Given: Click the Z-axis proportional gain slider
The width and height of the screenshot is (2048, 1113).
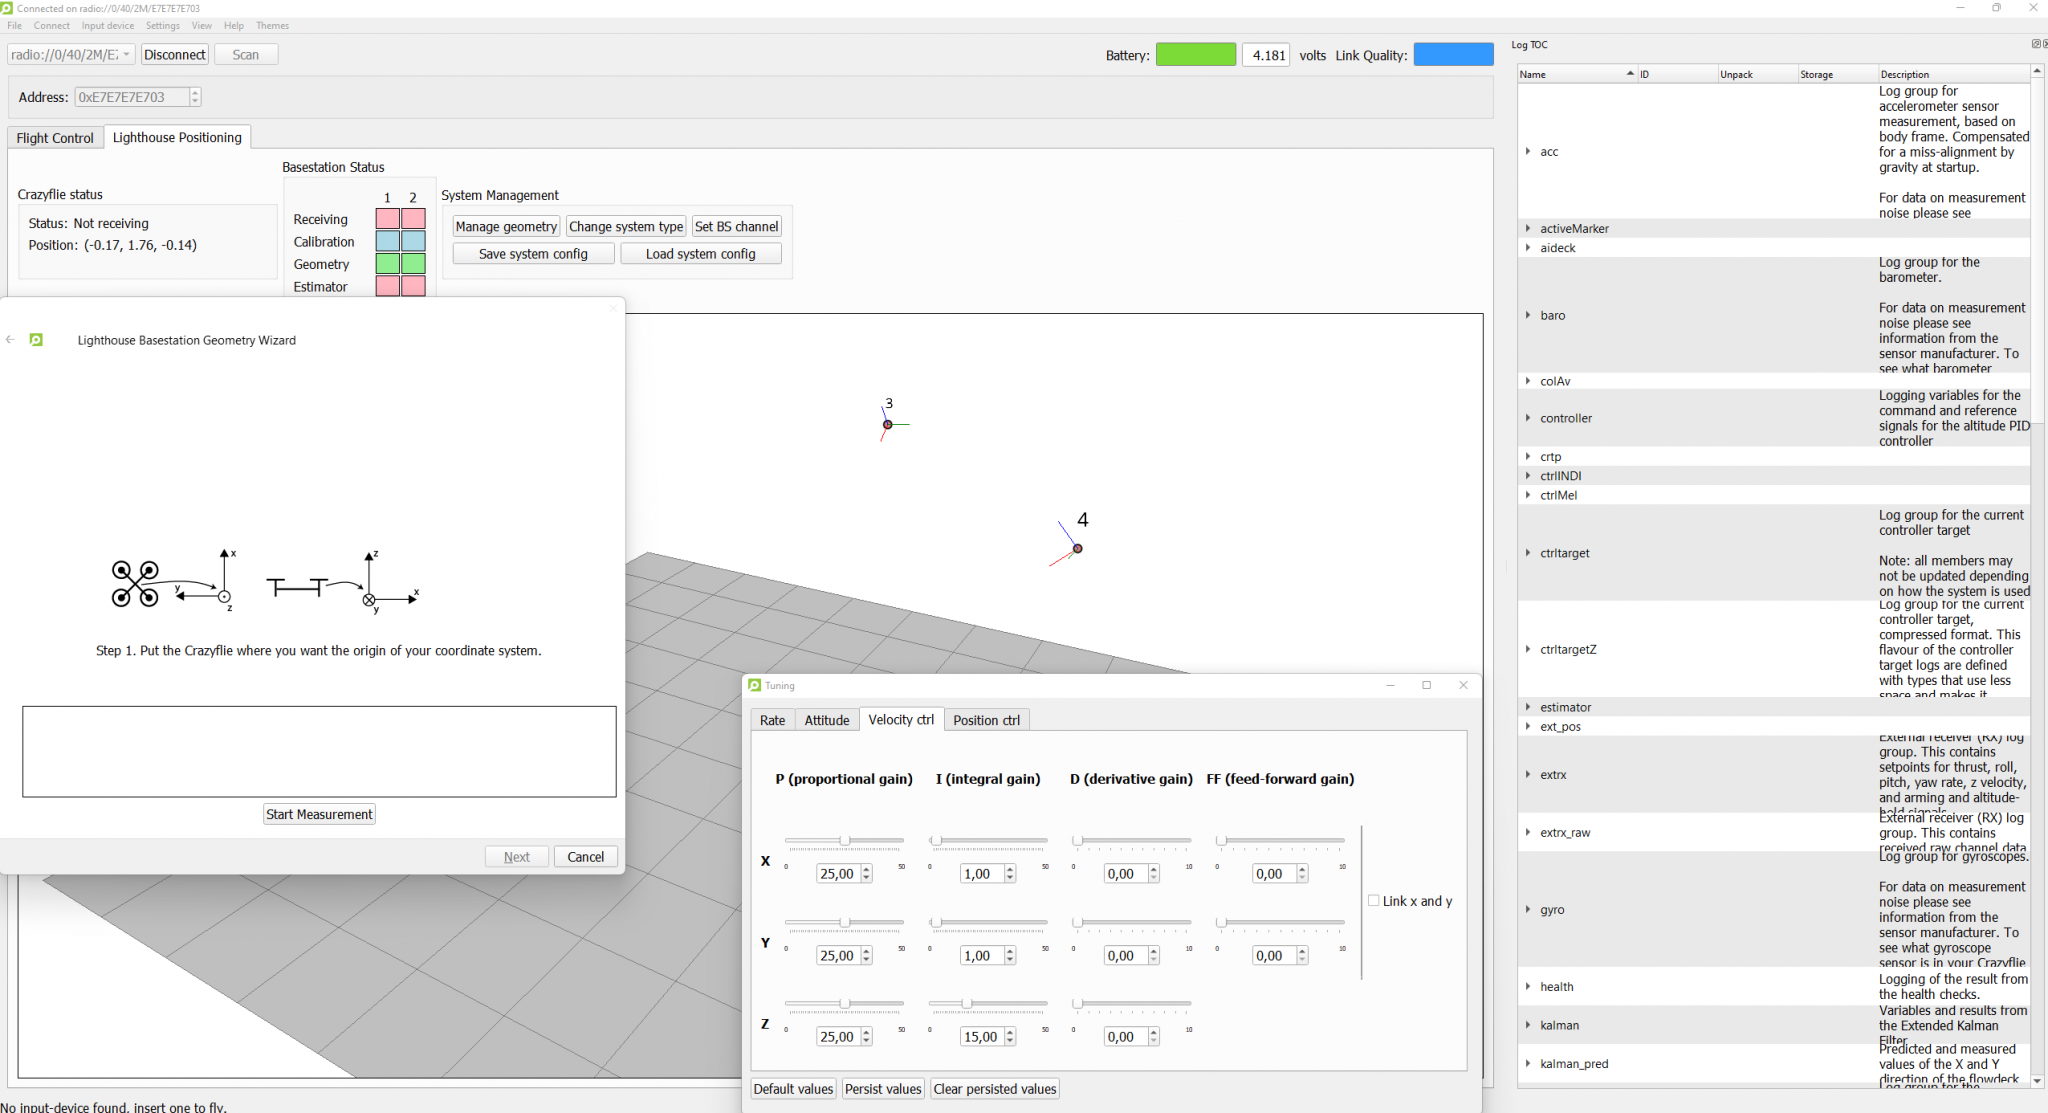Looking at the screenshot, I should pos(847,1004).
